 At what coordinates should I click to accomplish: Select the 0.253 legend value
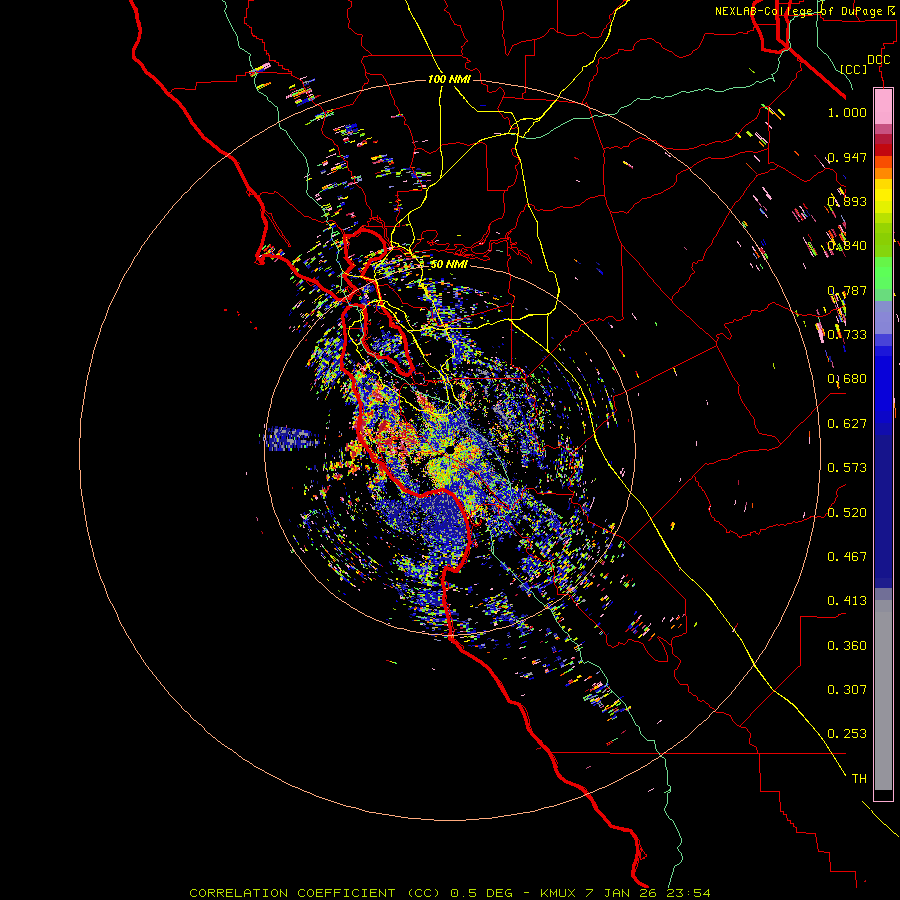[x=847, y=734]
